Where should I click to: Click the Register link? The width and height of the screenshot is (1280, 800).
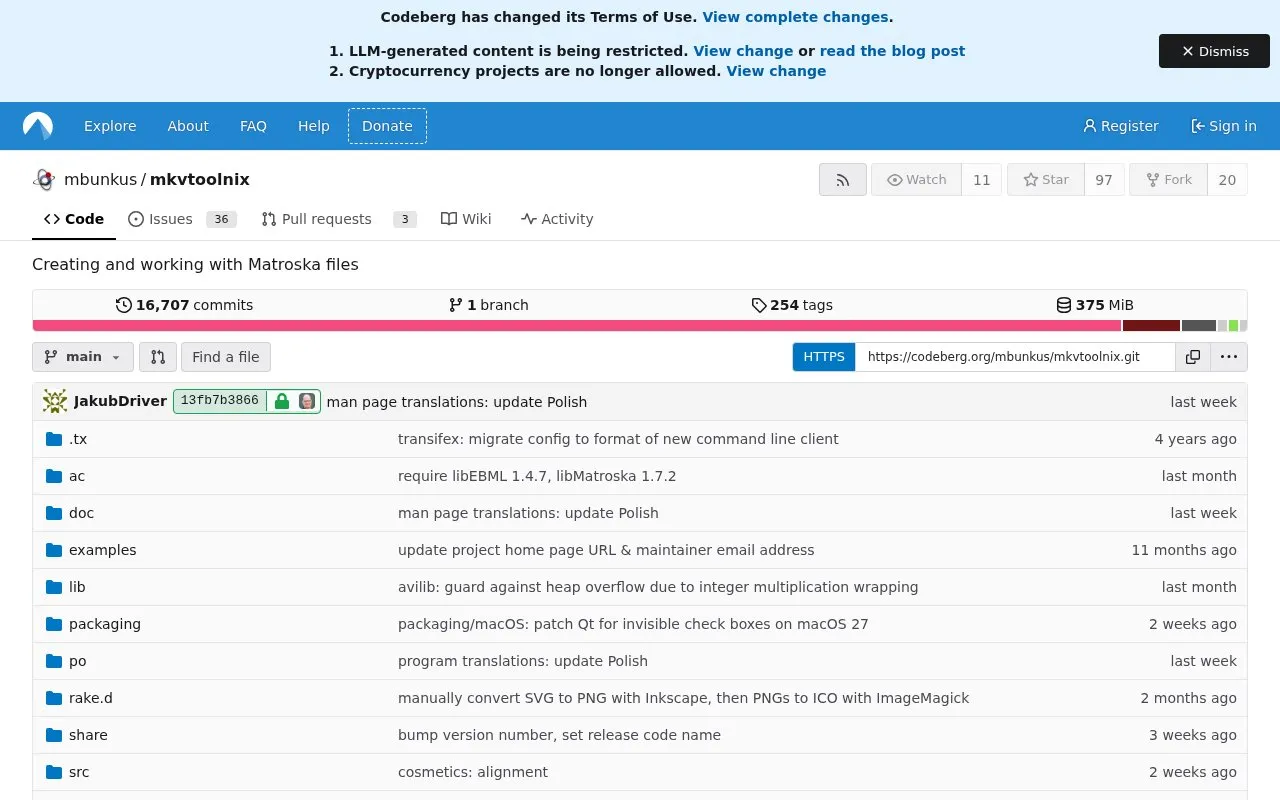tap(1120, 126)
